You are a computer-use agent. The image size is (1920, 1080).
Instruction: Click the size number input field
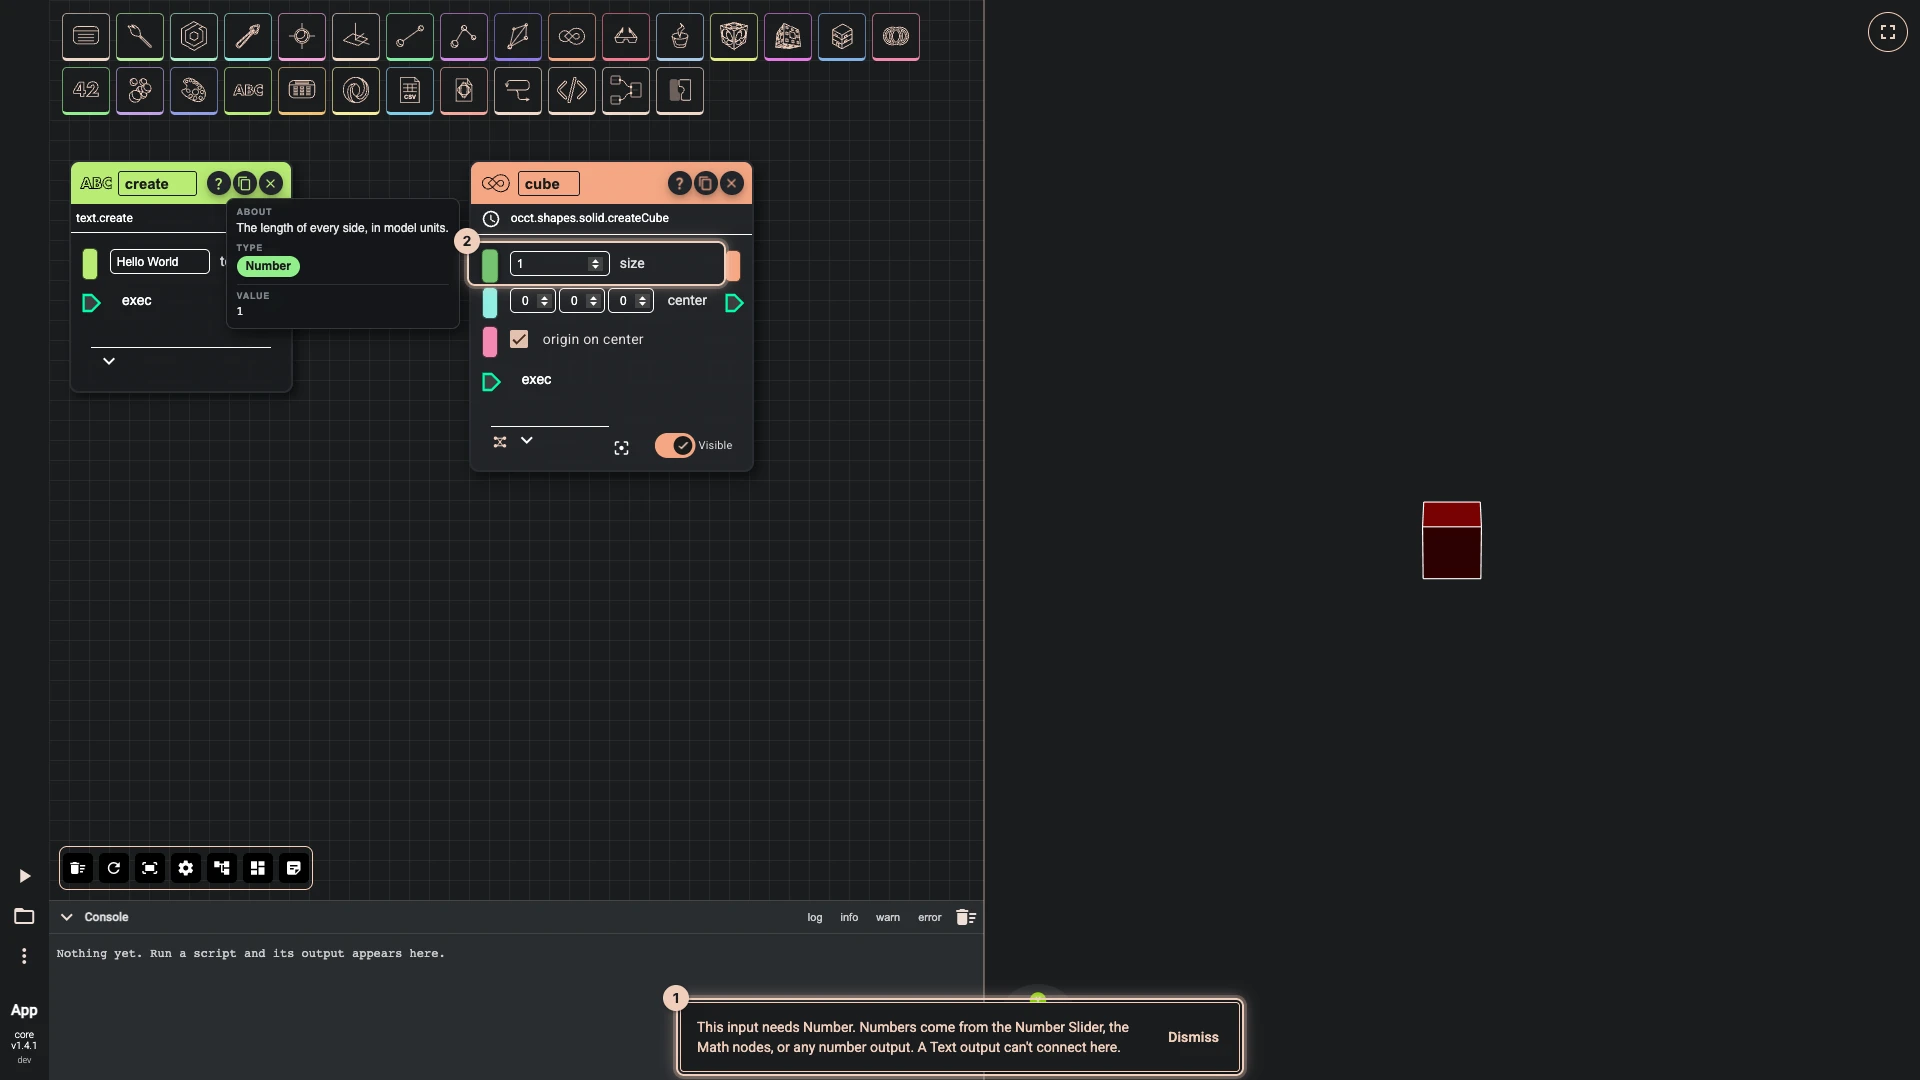(559, 263)
